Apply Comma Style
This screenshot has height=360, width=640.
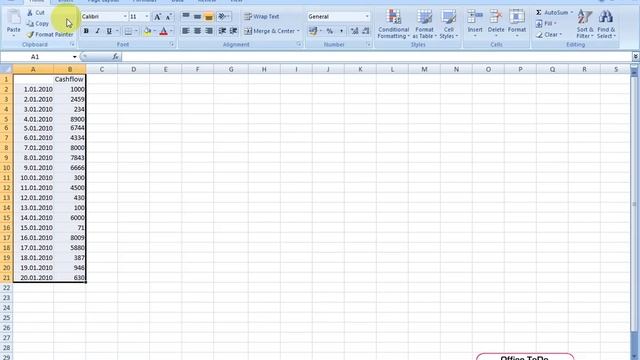point(341,31)
